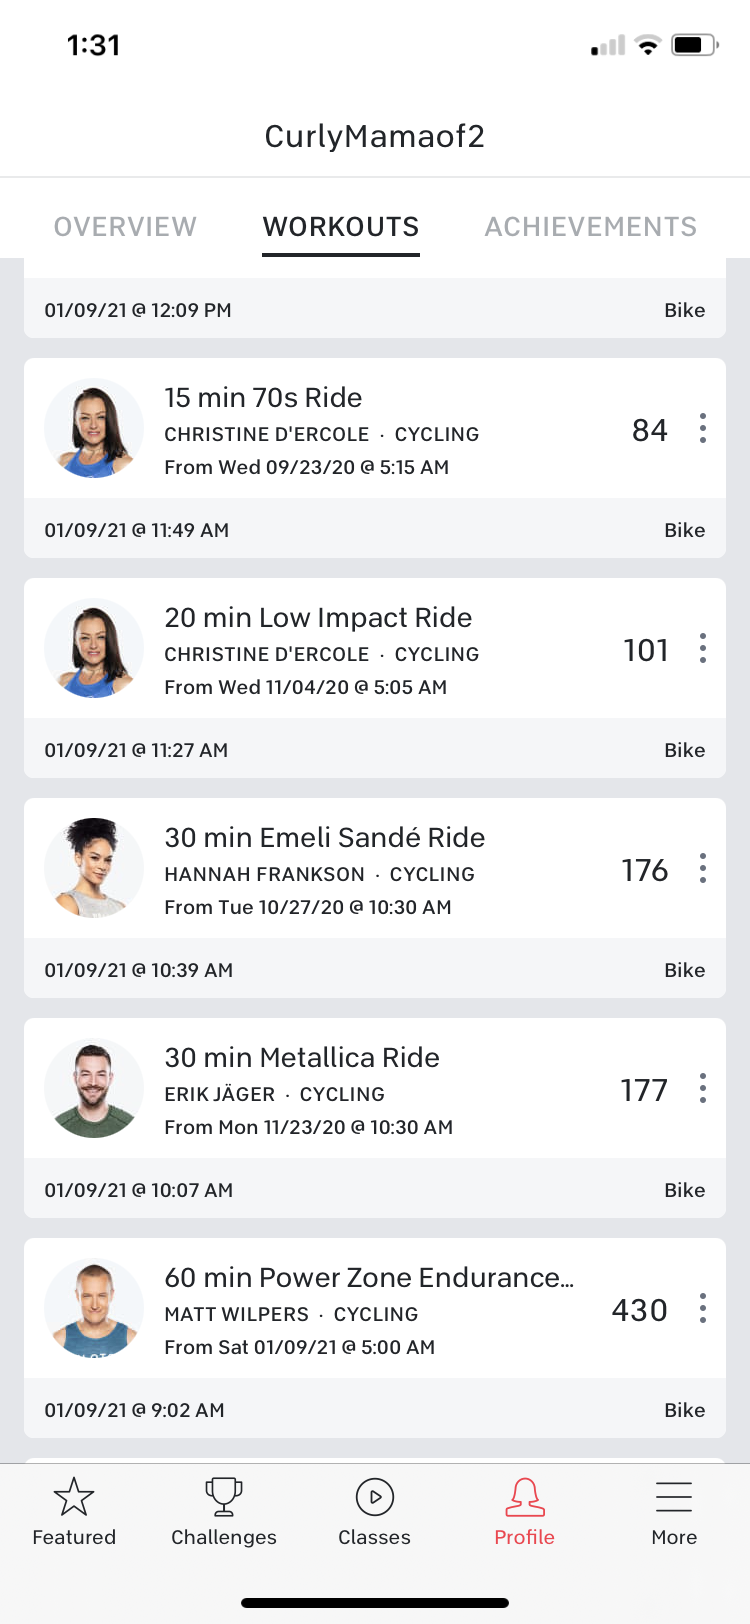This screenshot has height=1624, width=750.
Task: Show three-dot menu for 30 min Metallica Ride
Action: (x=703, y=1088)
